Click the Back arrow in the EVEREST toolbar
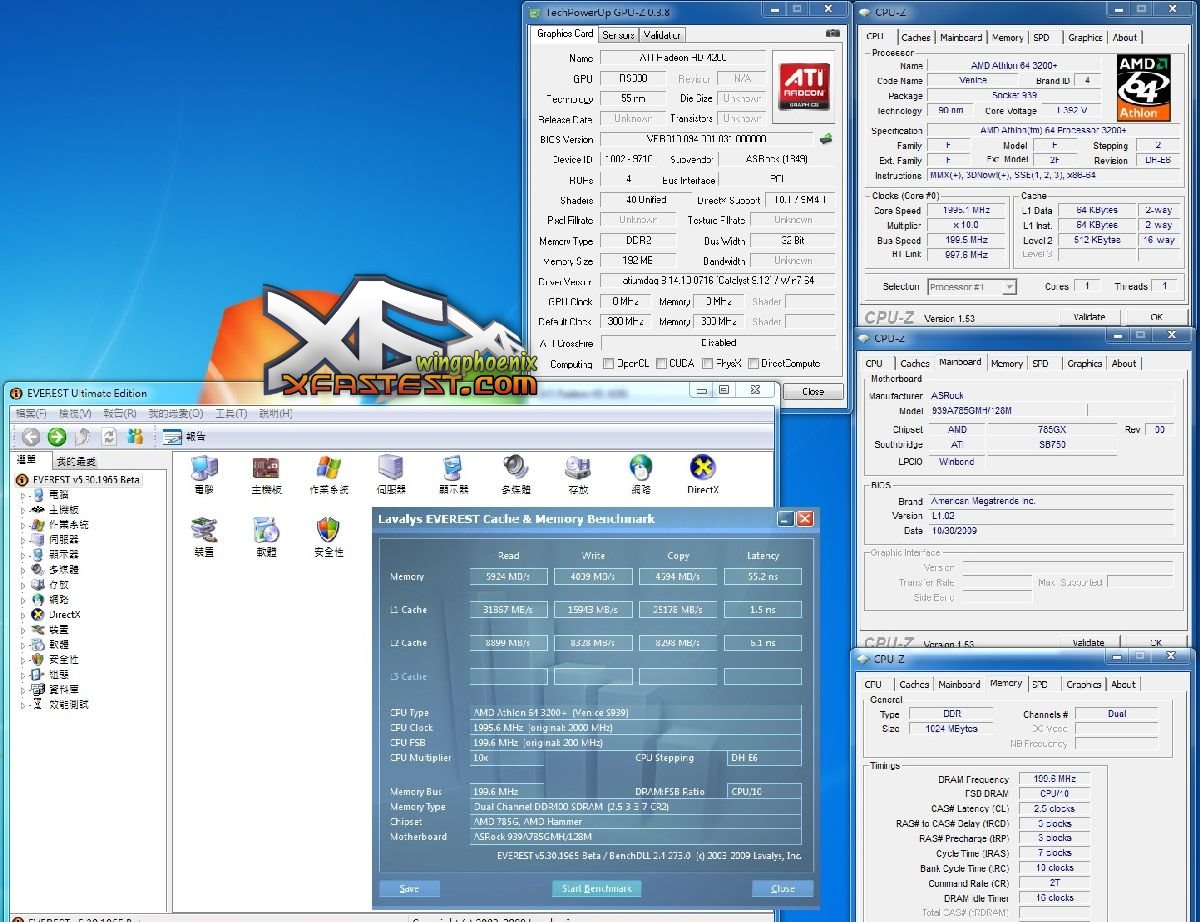1200x922 pixels. pos(31,437)
